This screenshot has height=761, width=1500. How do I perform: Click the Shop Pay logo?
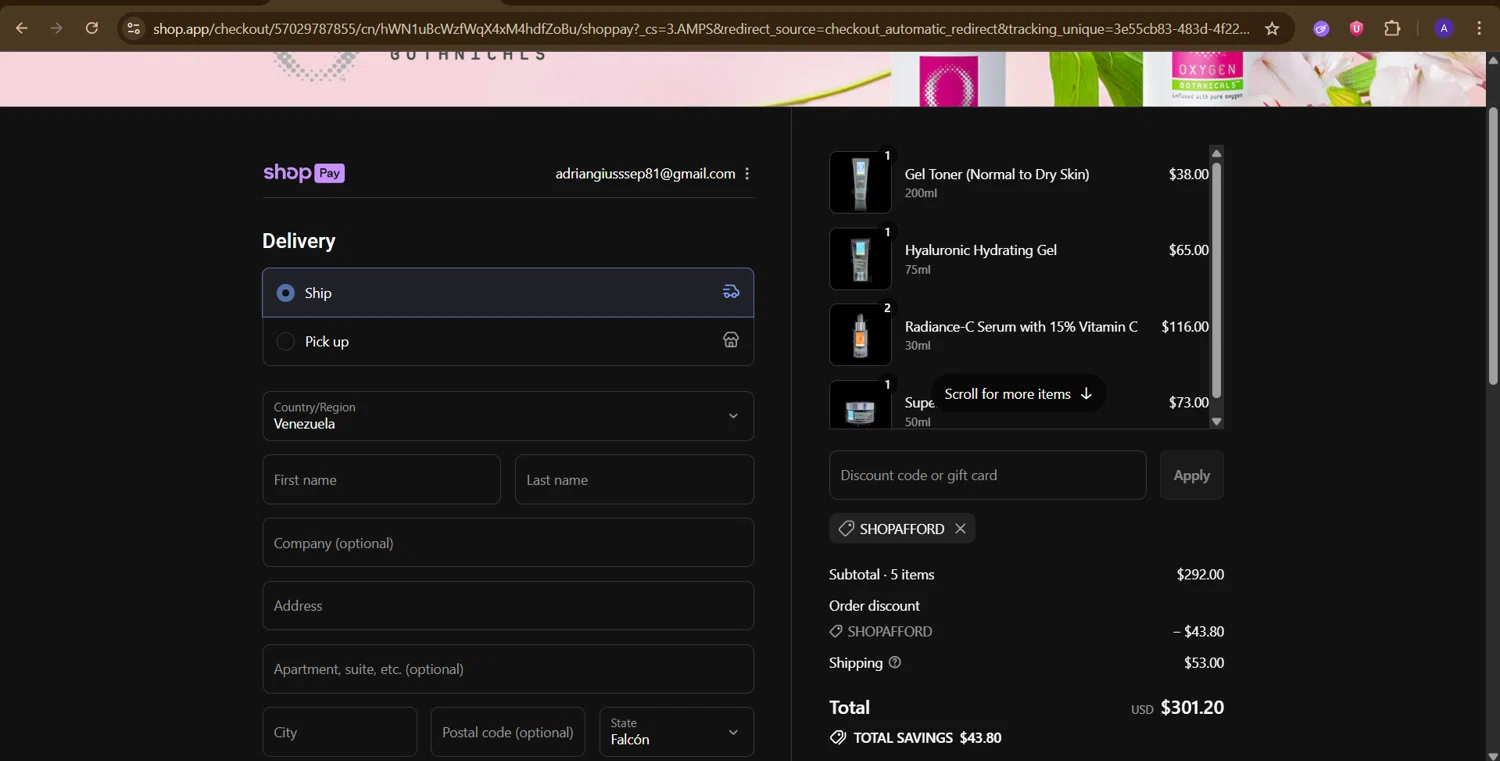click(304, 173)
